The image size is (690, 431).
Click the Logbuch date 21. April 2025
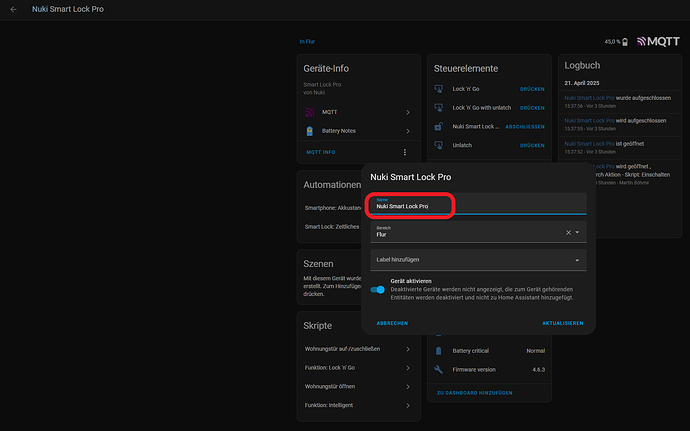click(582, 83)
